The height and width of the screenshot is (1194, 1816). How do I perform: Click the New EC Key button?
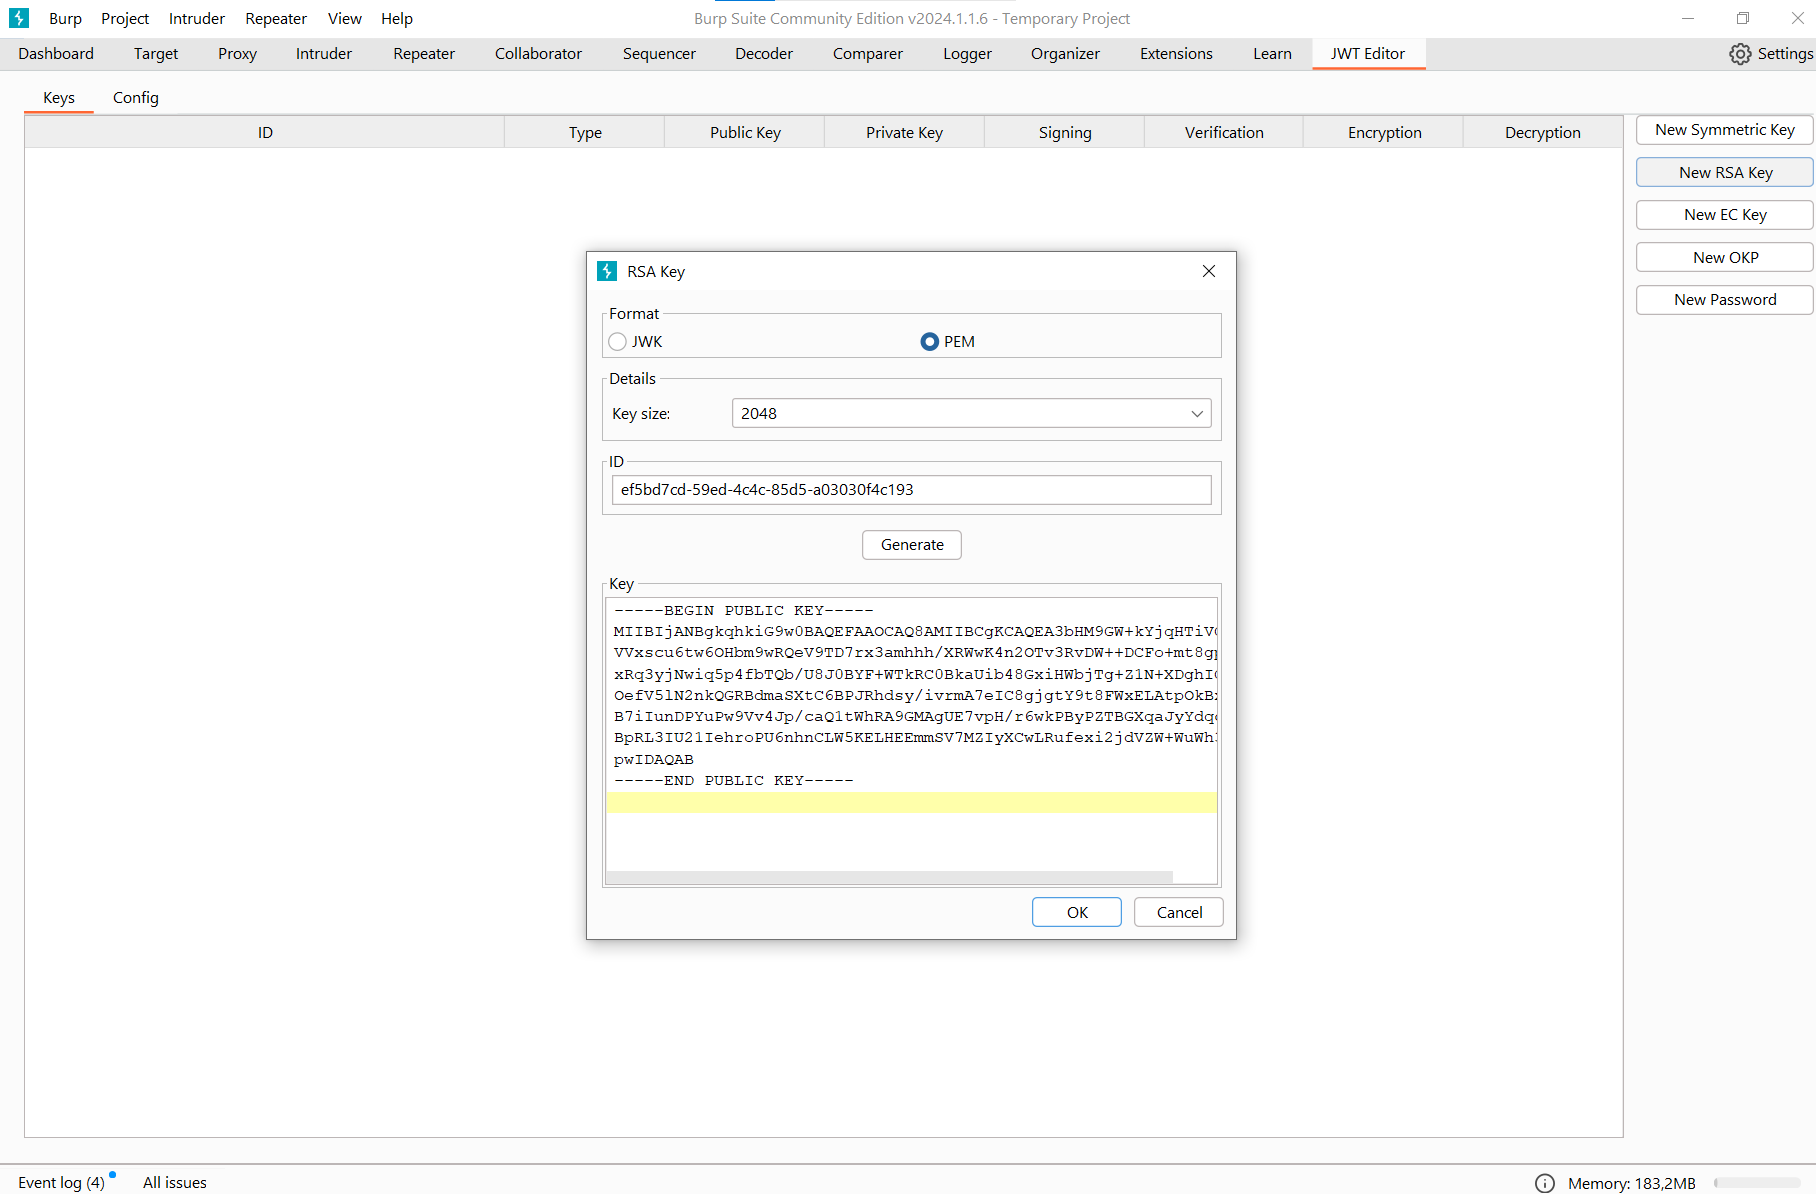[1724, 215]
